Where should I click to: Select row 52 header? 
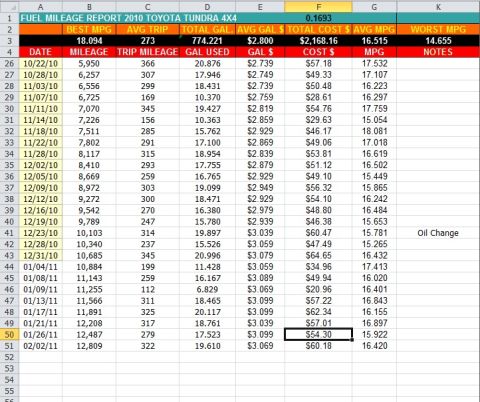click(9, 357)
